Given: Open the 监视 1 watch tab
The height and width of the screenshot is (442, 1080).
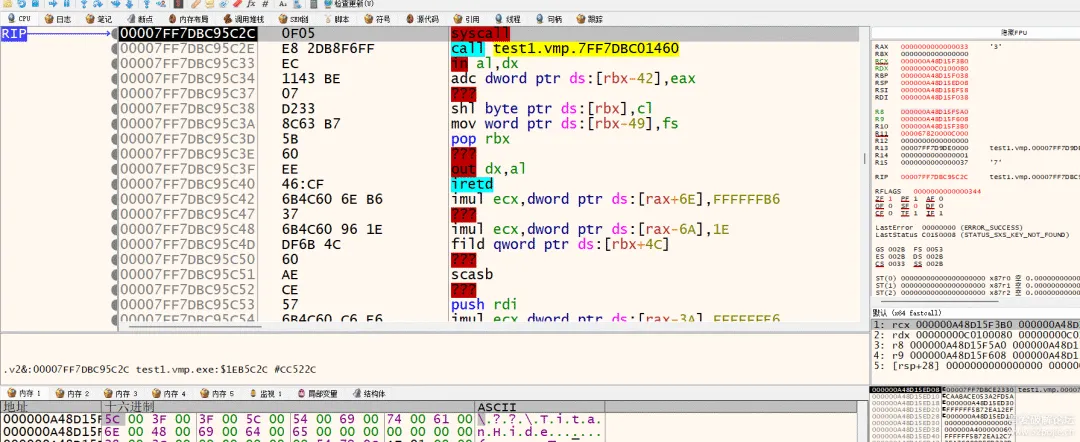Looking at the screenshot, I should 265,394.
